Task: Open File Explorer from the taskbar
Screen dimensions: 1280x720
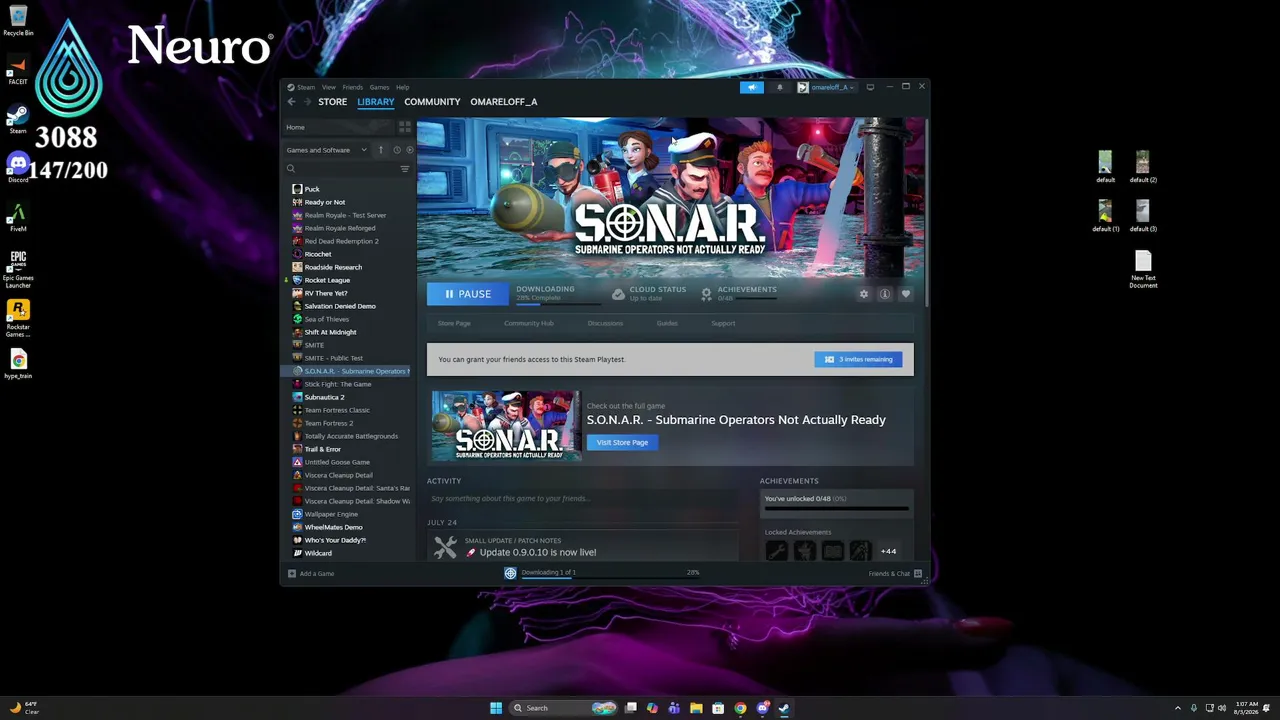Action: [x=696, y=708]
